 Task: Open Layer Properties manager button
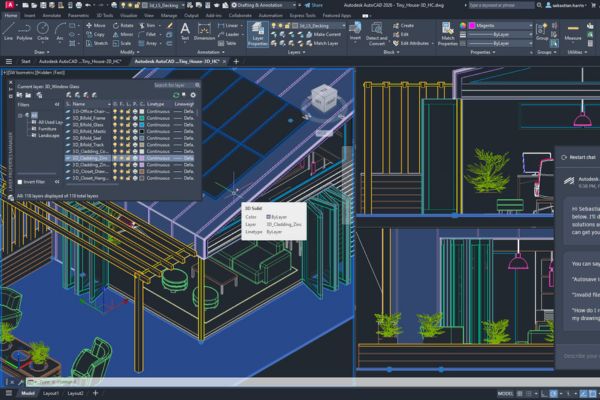[258, 34]
